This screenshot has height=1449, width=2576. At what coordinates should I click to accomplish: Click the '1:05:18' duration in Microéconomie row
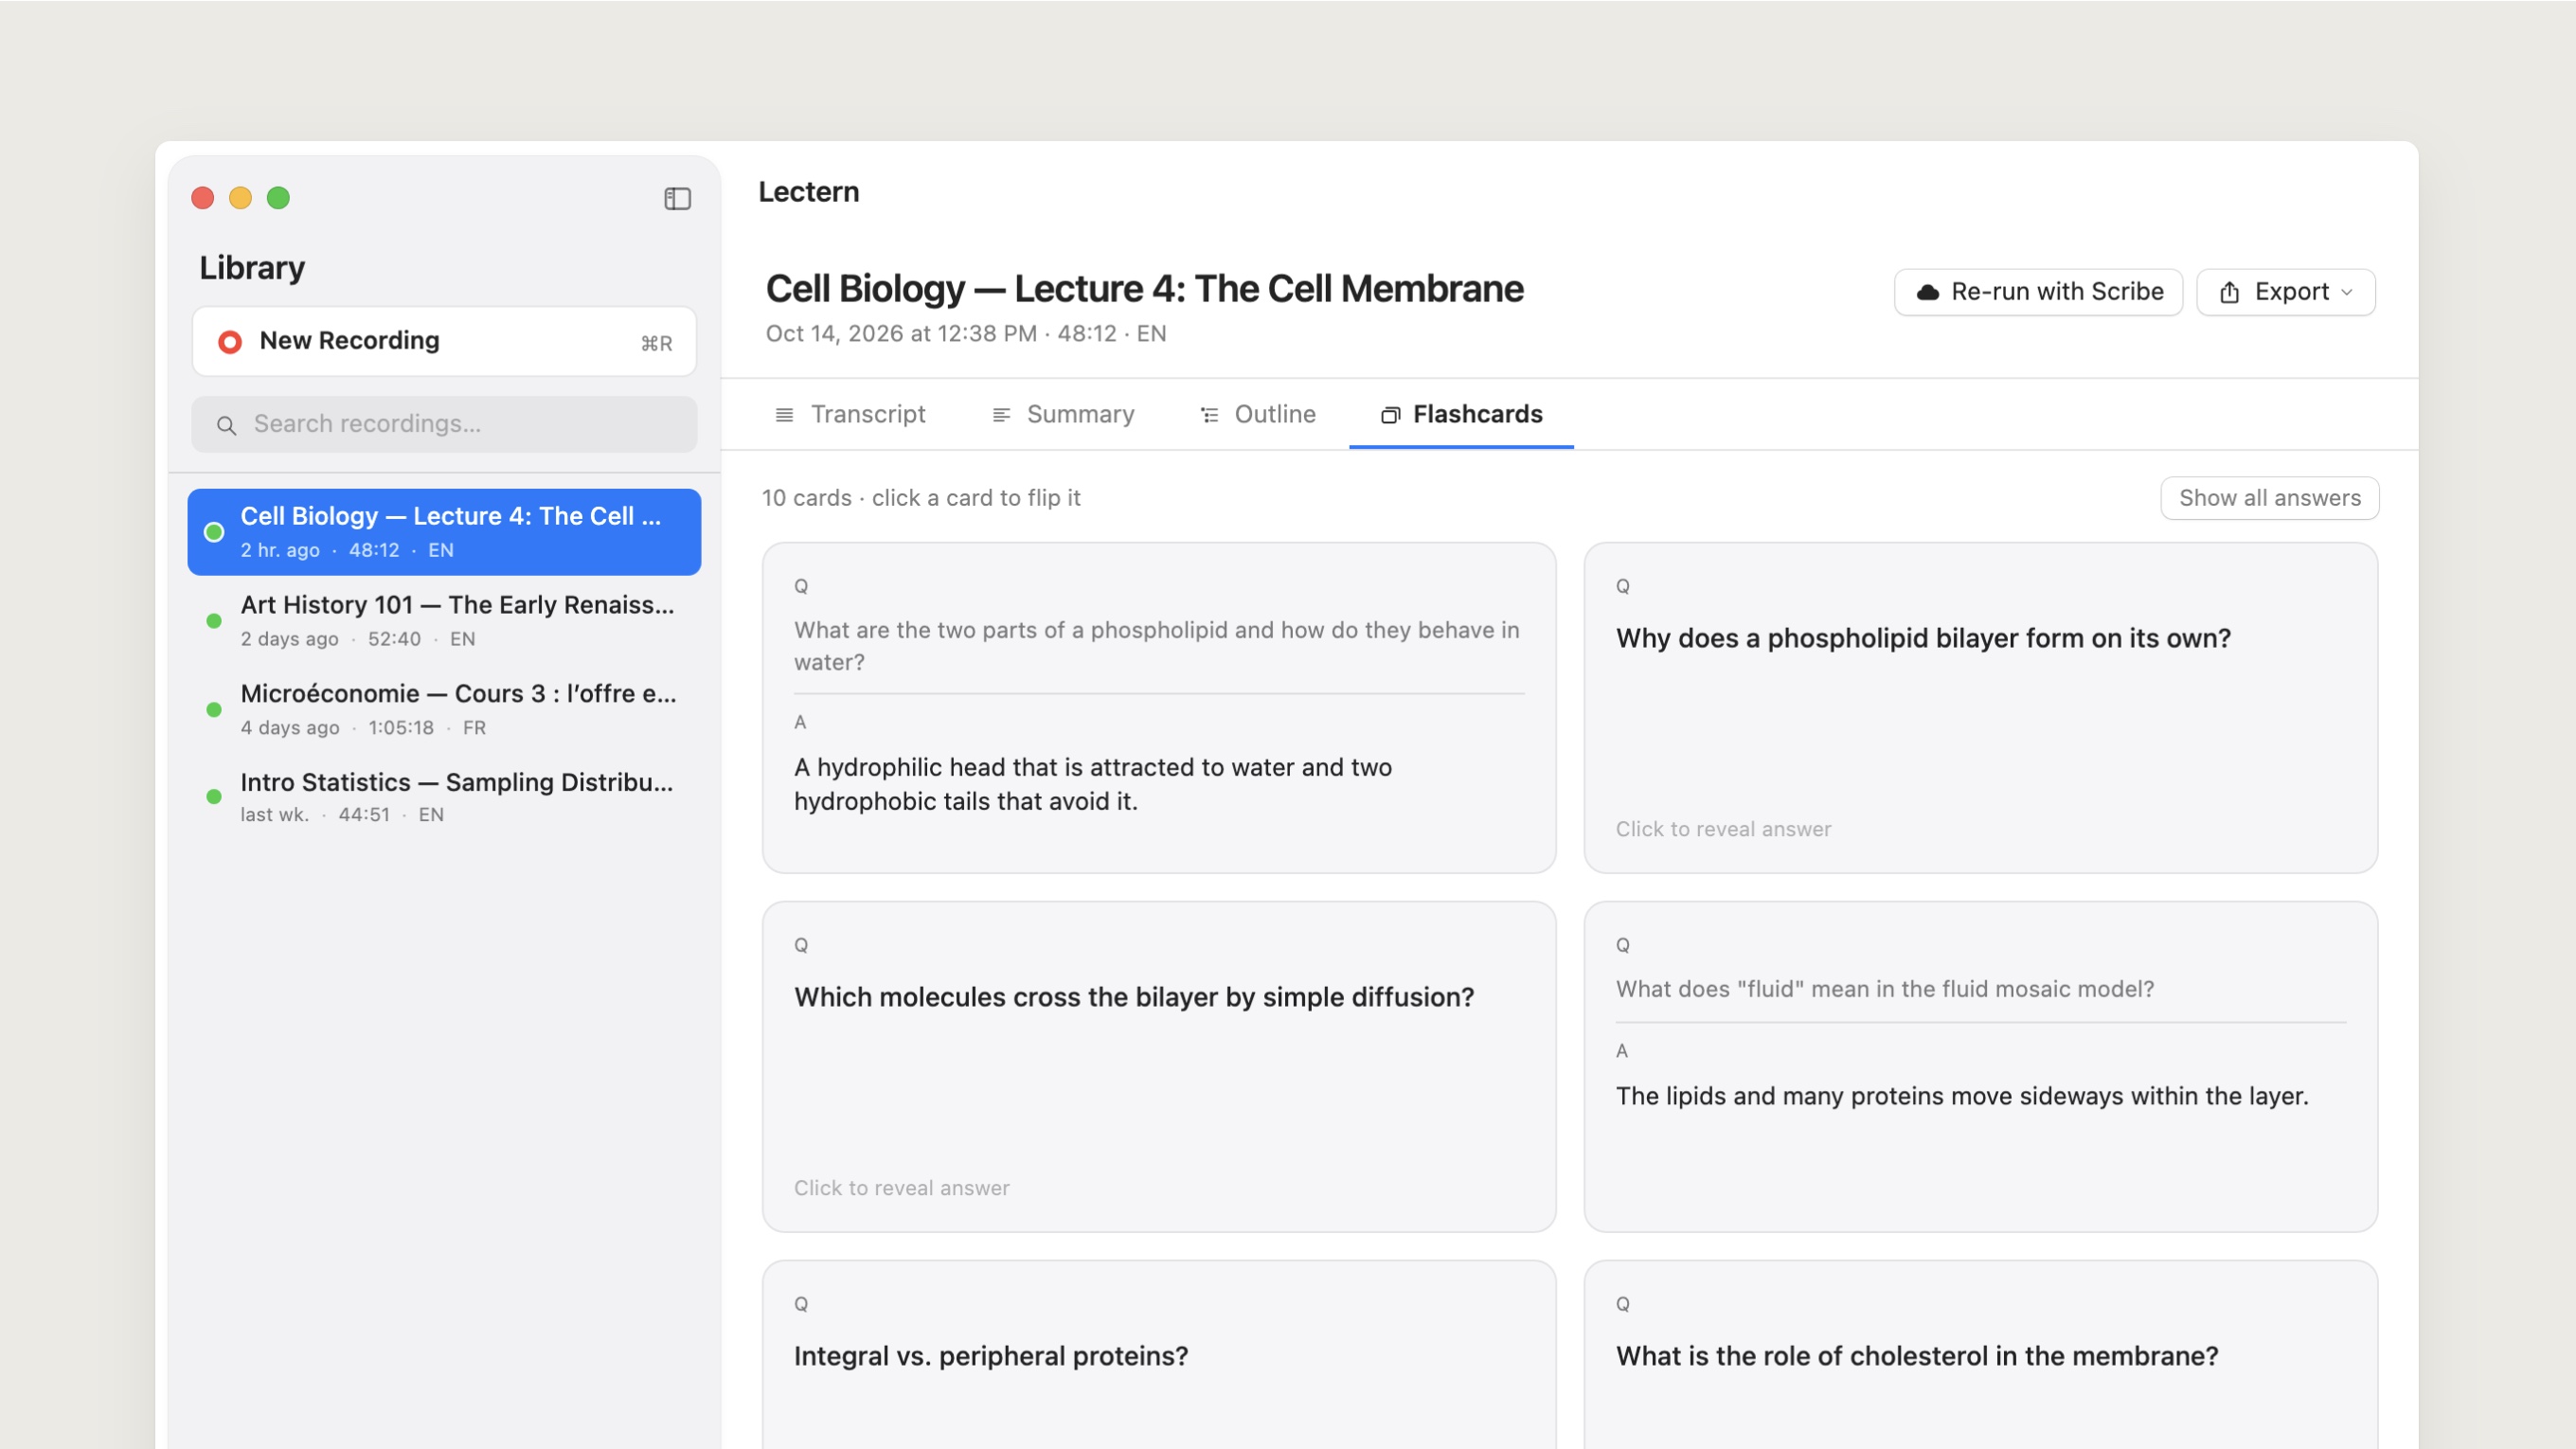pos(401,728)
